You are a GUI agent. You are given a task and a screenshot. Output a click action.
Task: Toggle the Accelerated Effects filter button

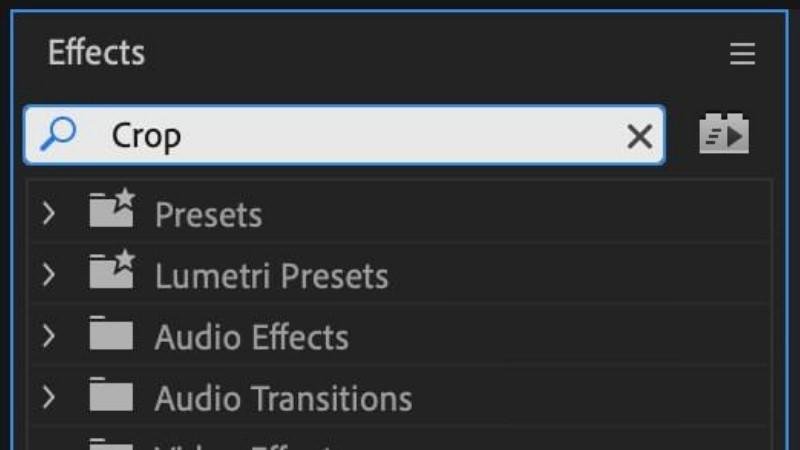(x=723, y=134)
